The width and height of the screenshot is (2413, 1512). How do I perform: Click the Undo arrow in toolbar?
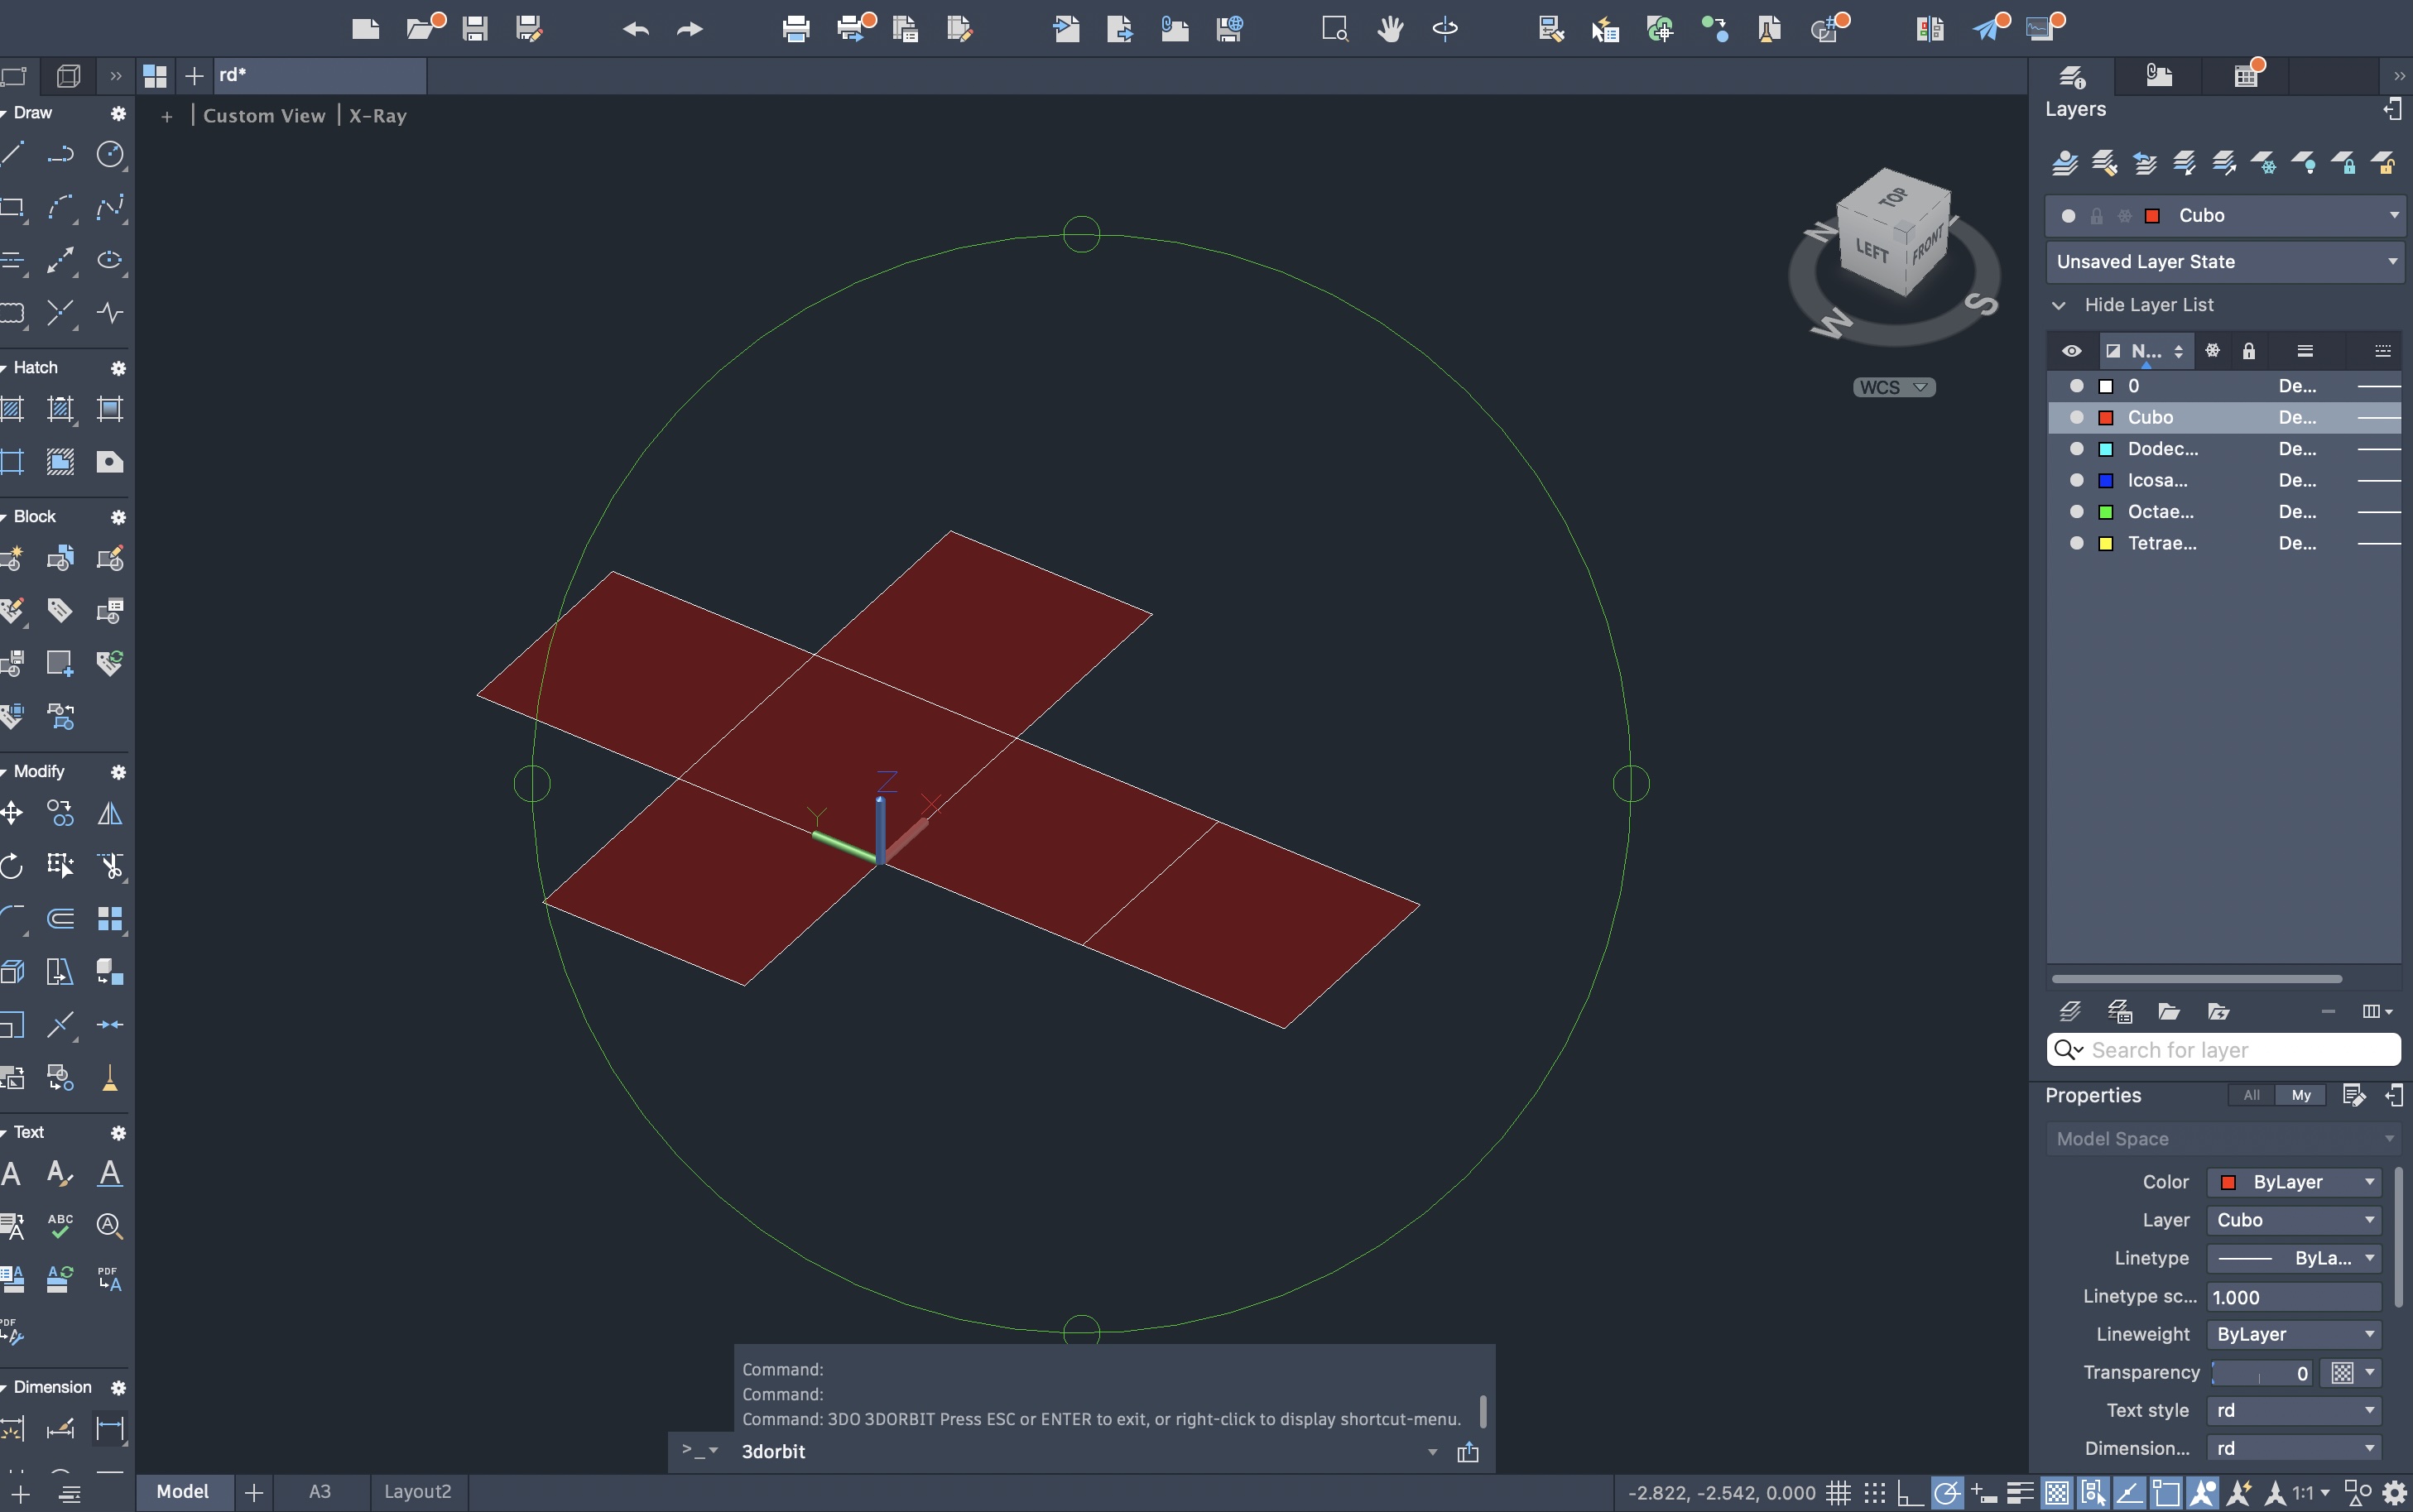635,29
